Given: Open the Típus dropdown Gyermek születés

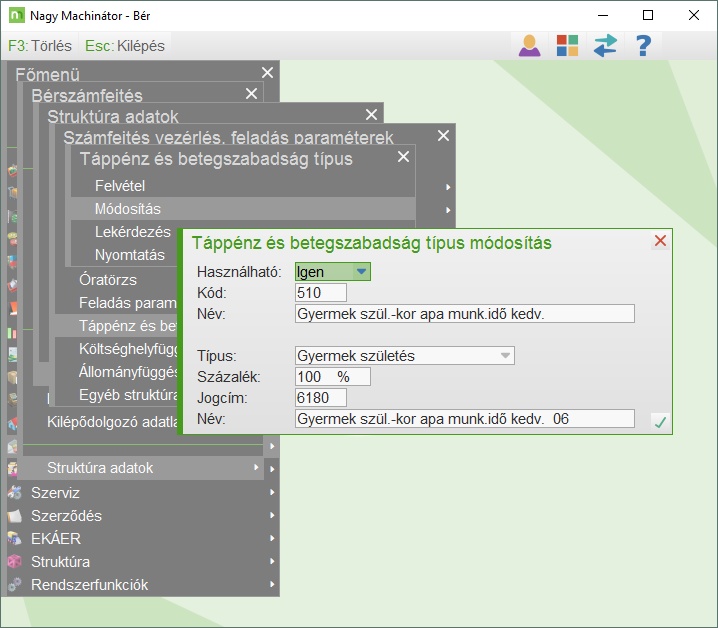Looking at the screenshot, I should [405, 355].
